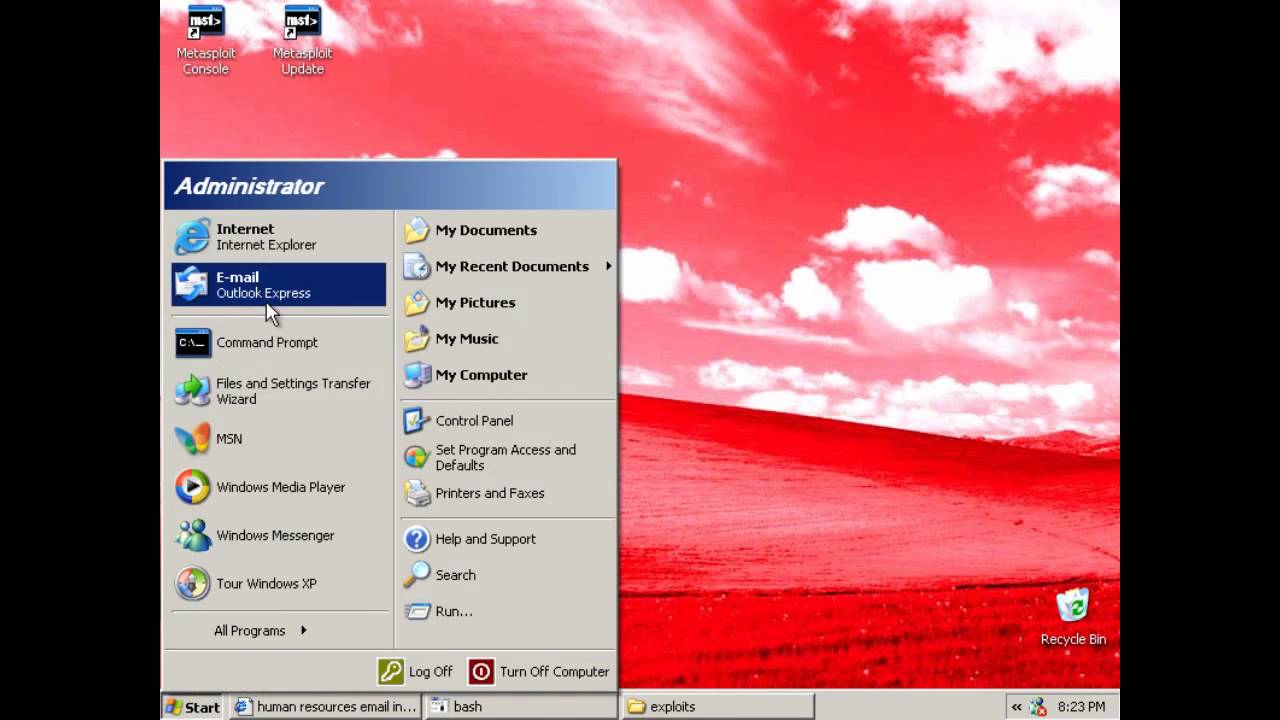Click the Turn Off Computer button

(540, 672)
